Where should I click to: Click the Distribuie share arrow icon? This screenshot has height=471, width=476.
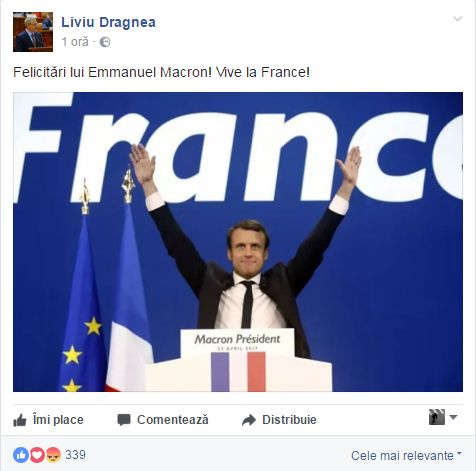point(249,420)
